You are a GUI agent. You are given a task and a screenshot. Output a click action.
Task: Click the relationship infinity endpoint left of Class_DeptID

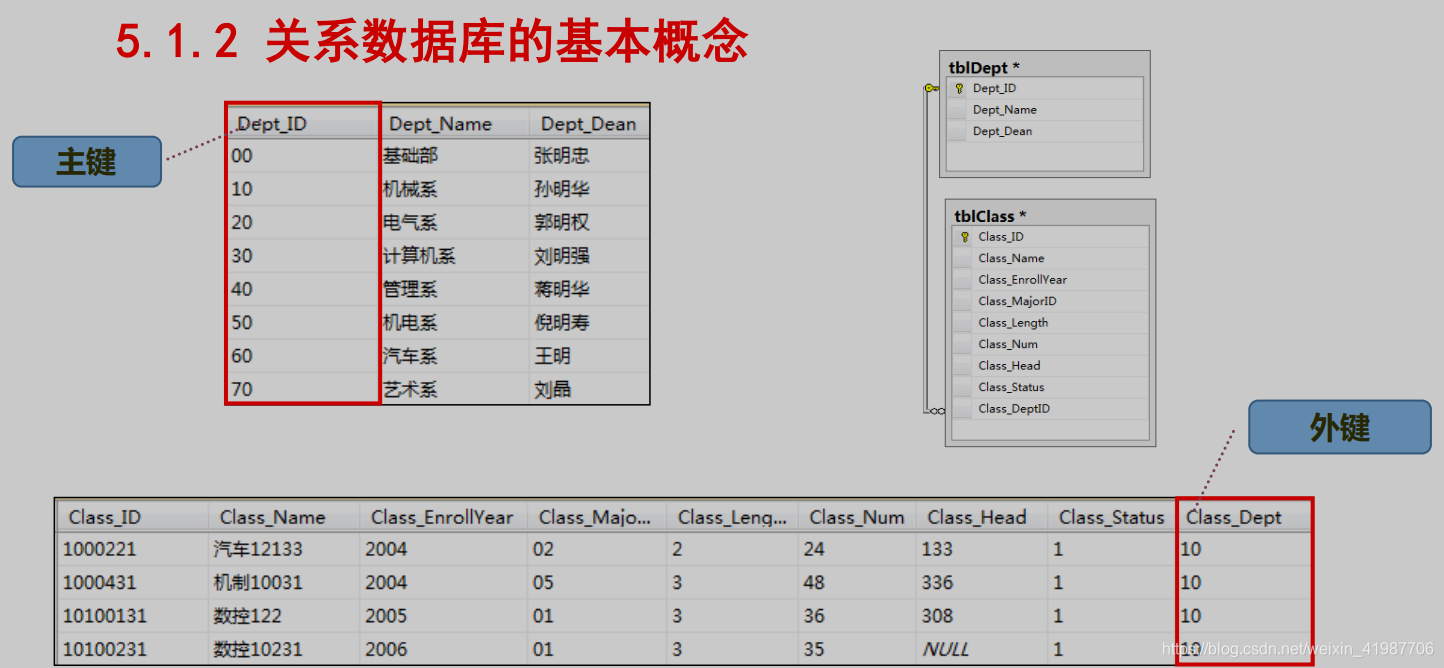point(935,409)
